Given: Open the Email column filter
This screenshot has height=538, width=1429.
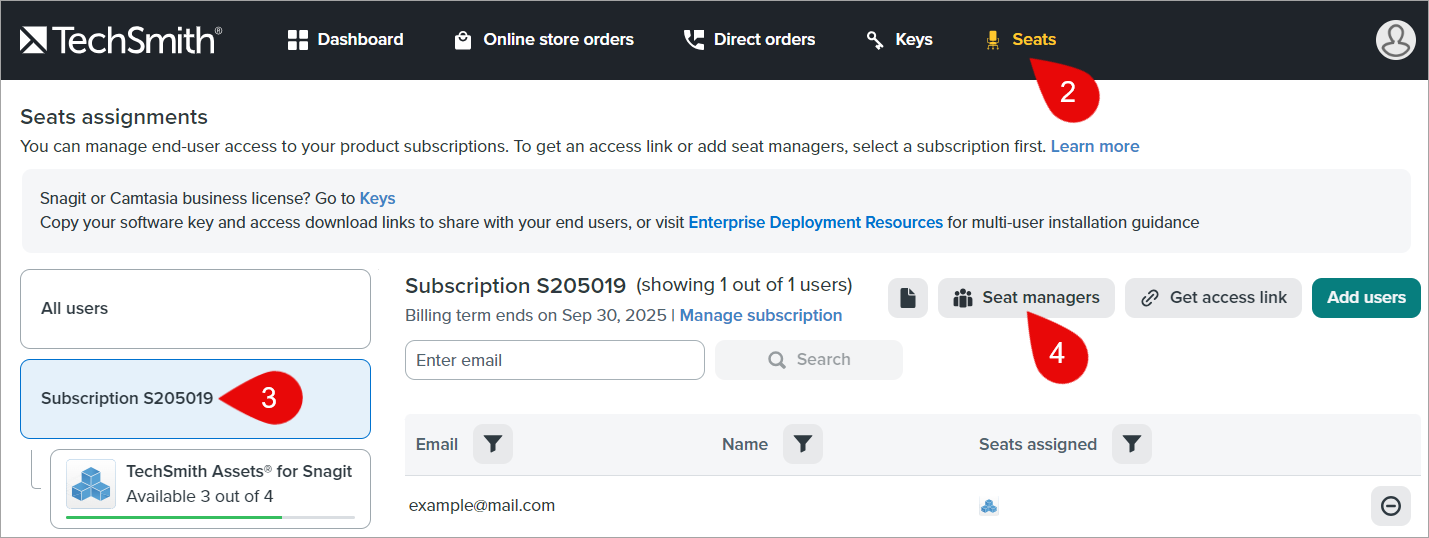Looking at the screenshot, I should (492, 444).
